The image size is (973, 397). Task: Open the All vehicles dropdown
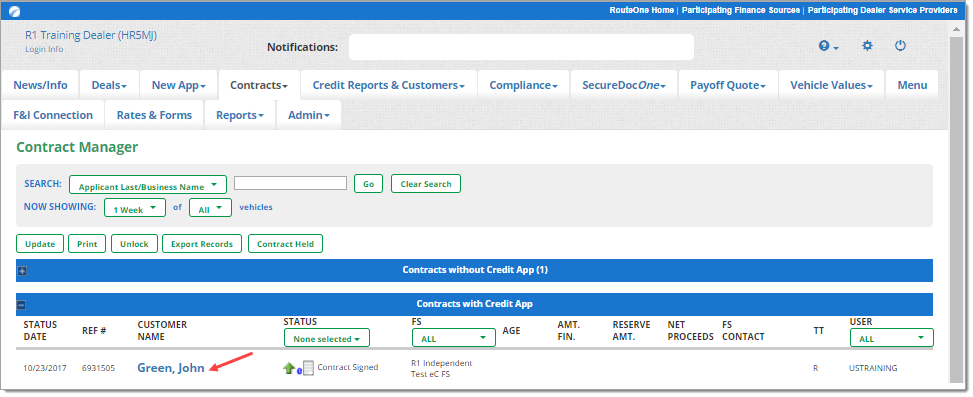[210, 208]
